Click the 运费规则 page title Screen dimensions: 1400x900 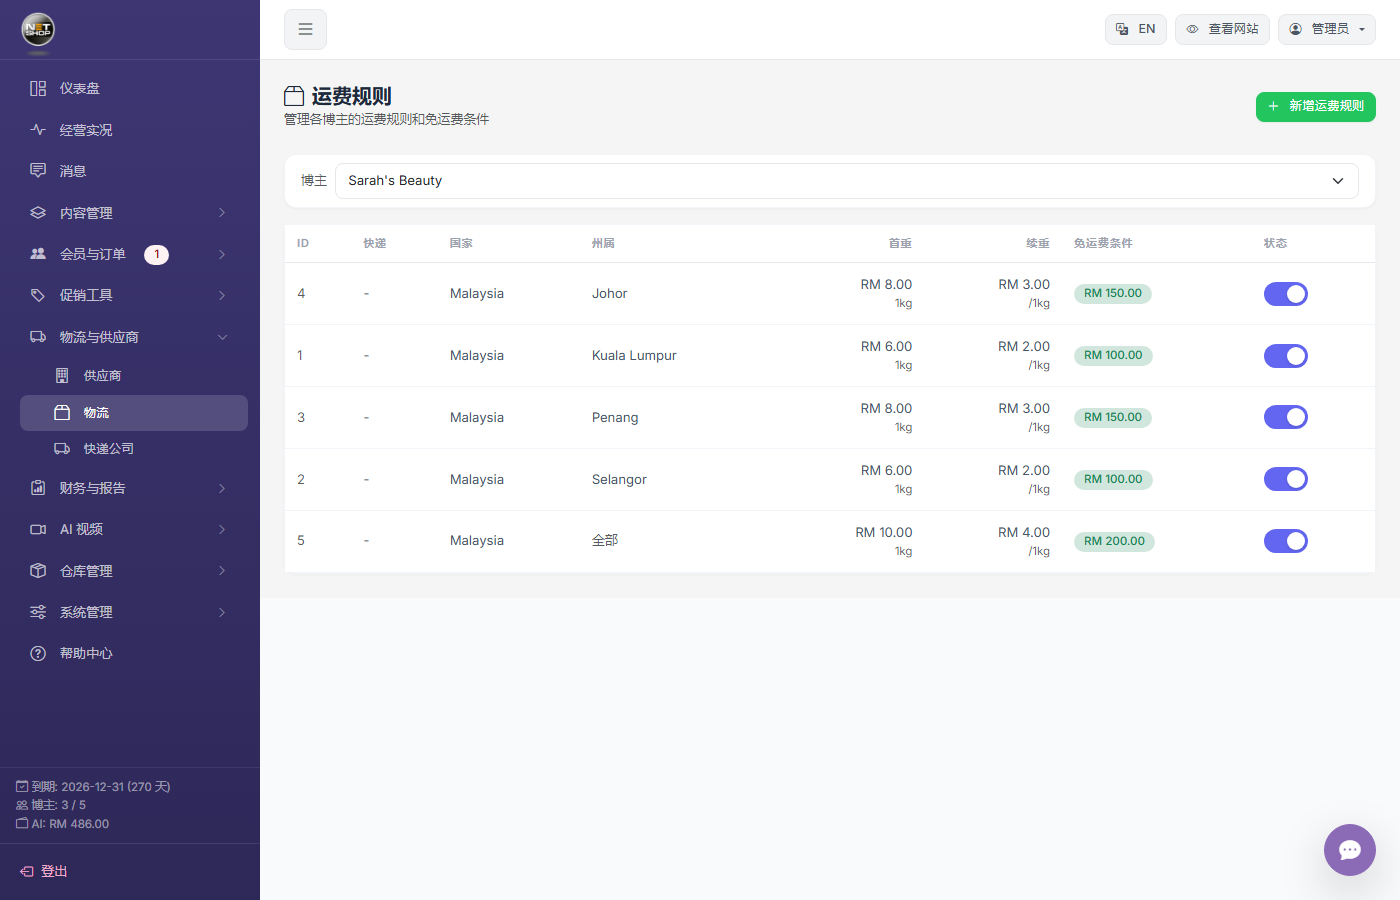pos(351,96)
